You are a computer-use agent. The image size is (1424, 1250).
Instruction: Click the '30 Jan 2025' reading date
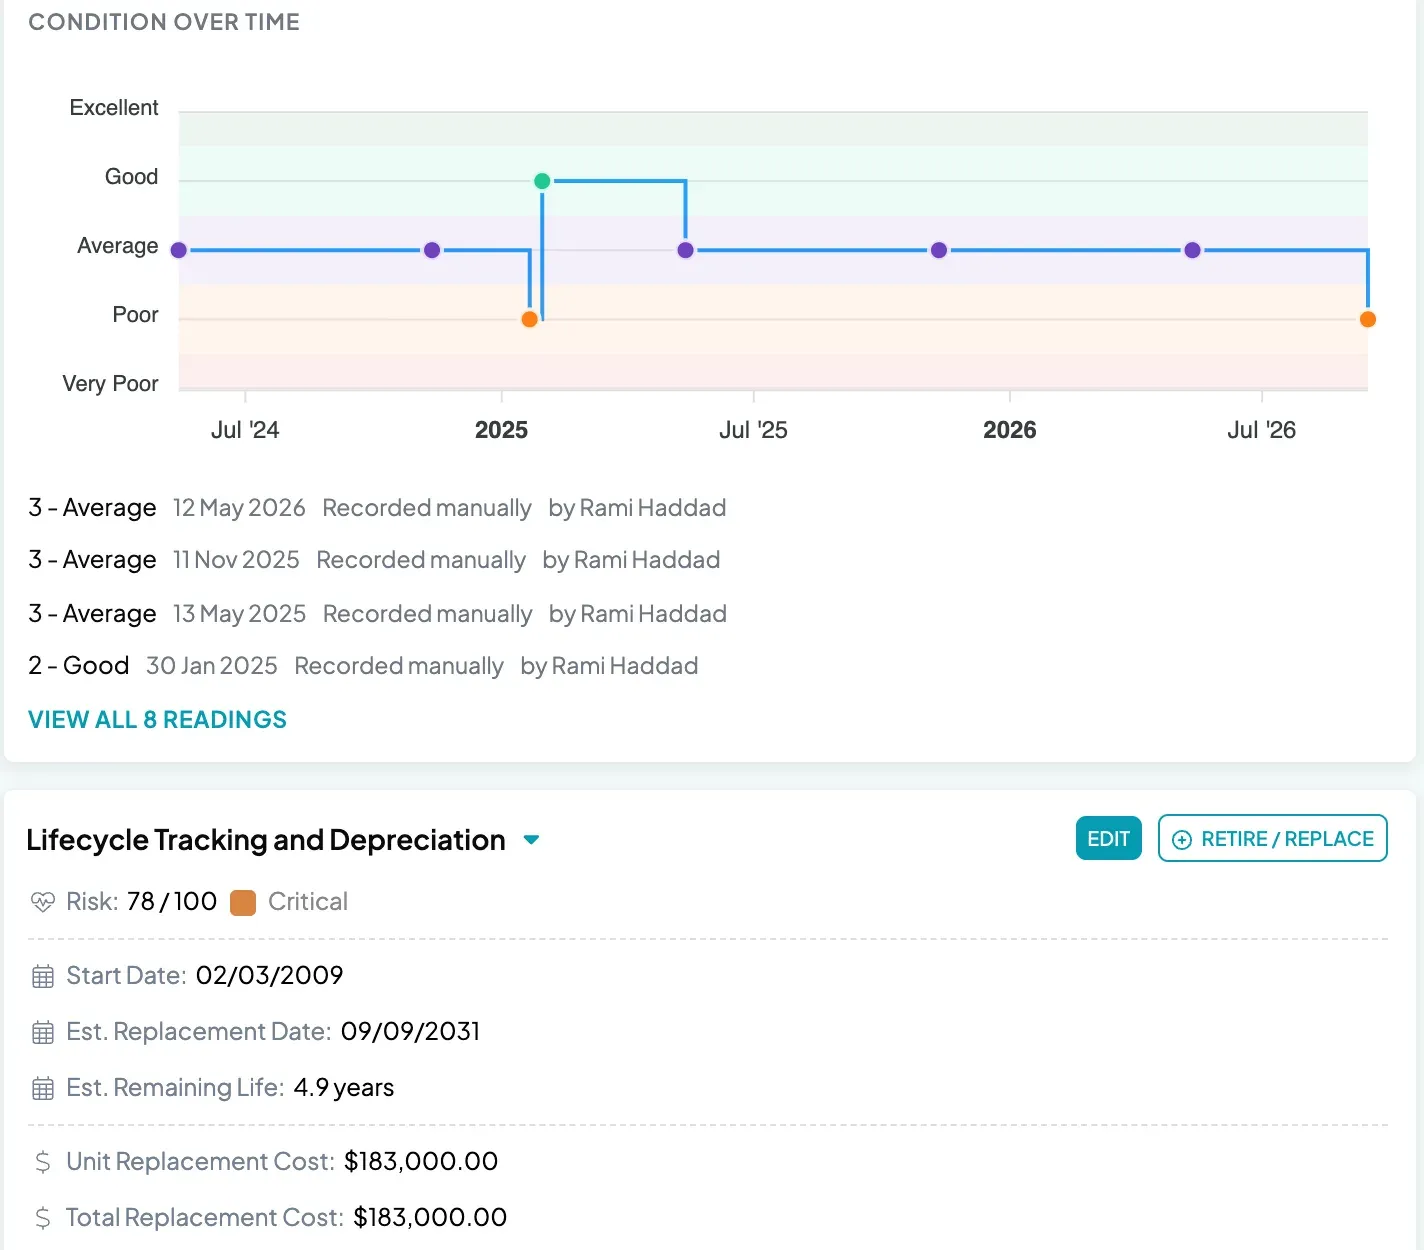tap(212, 666)
